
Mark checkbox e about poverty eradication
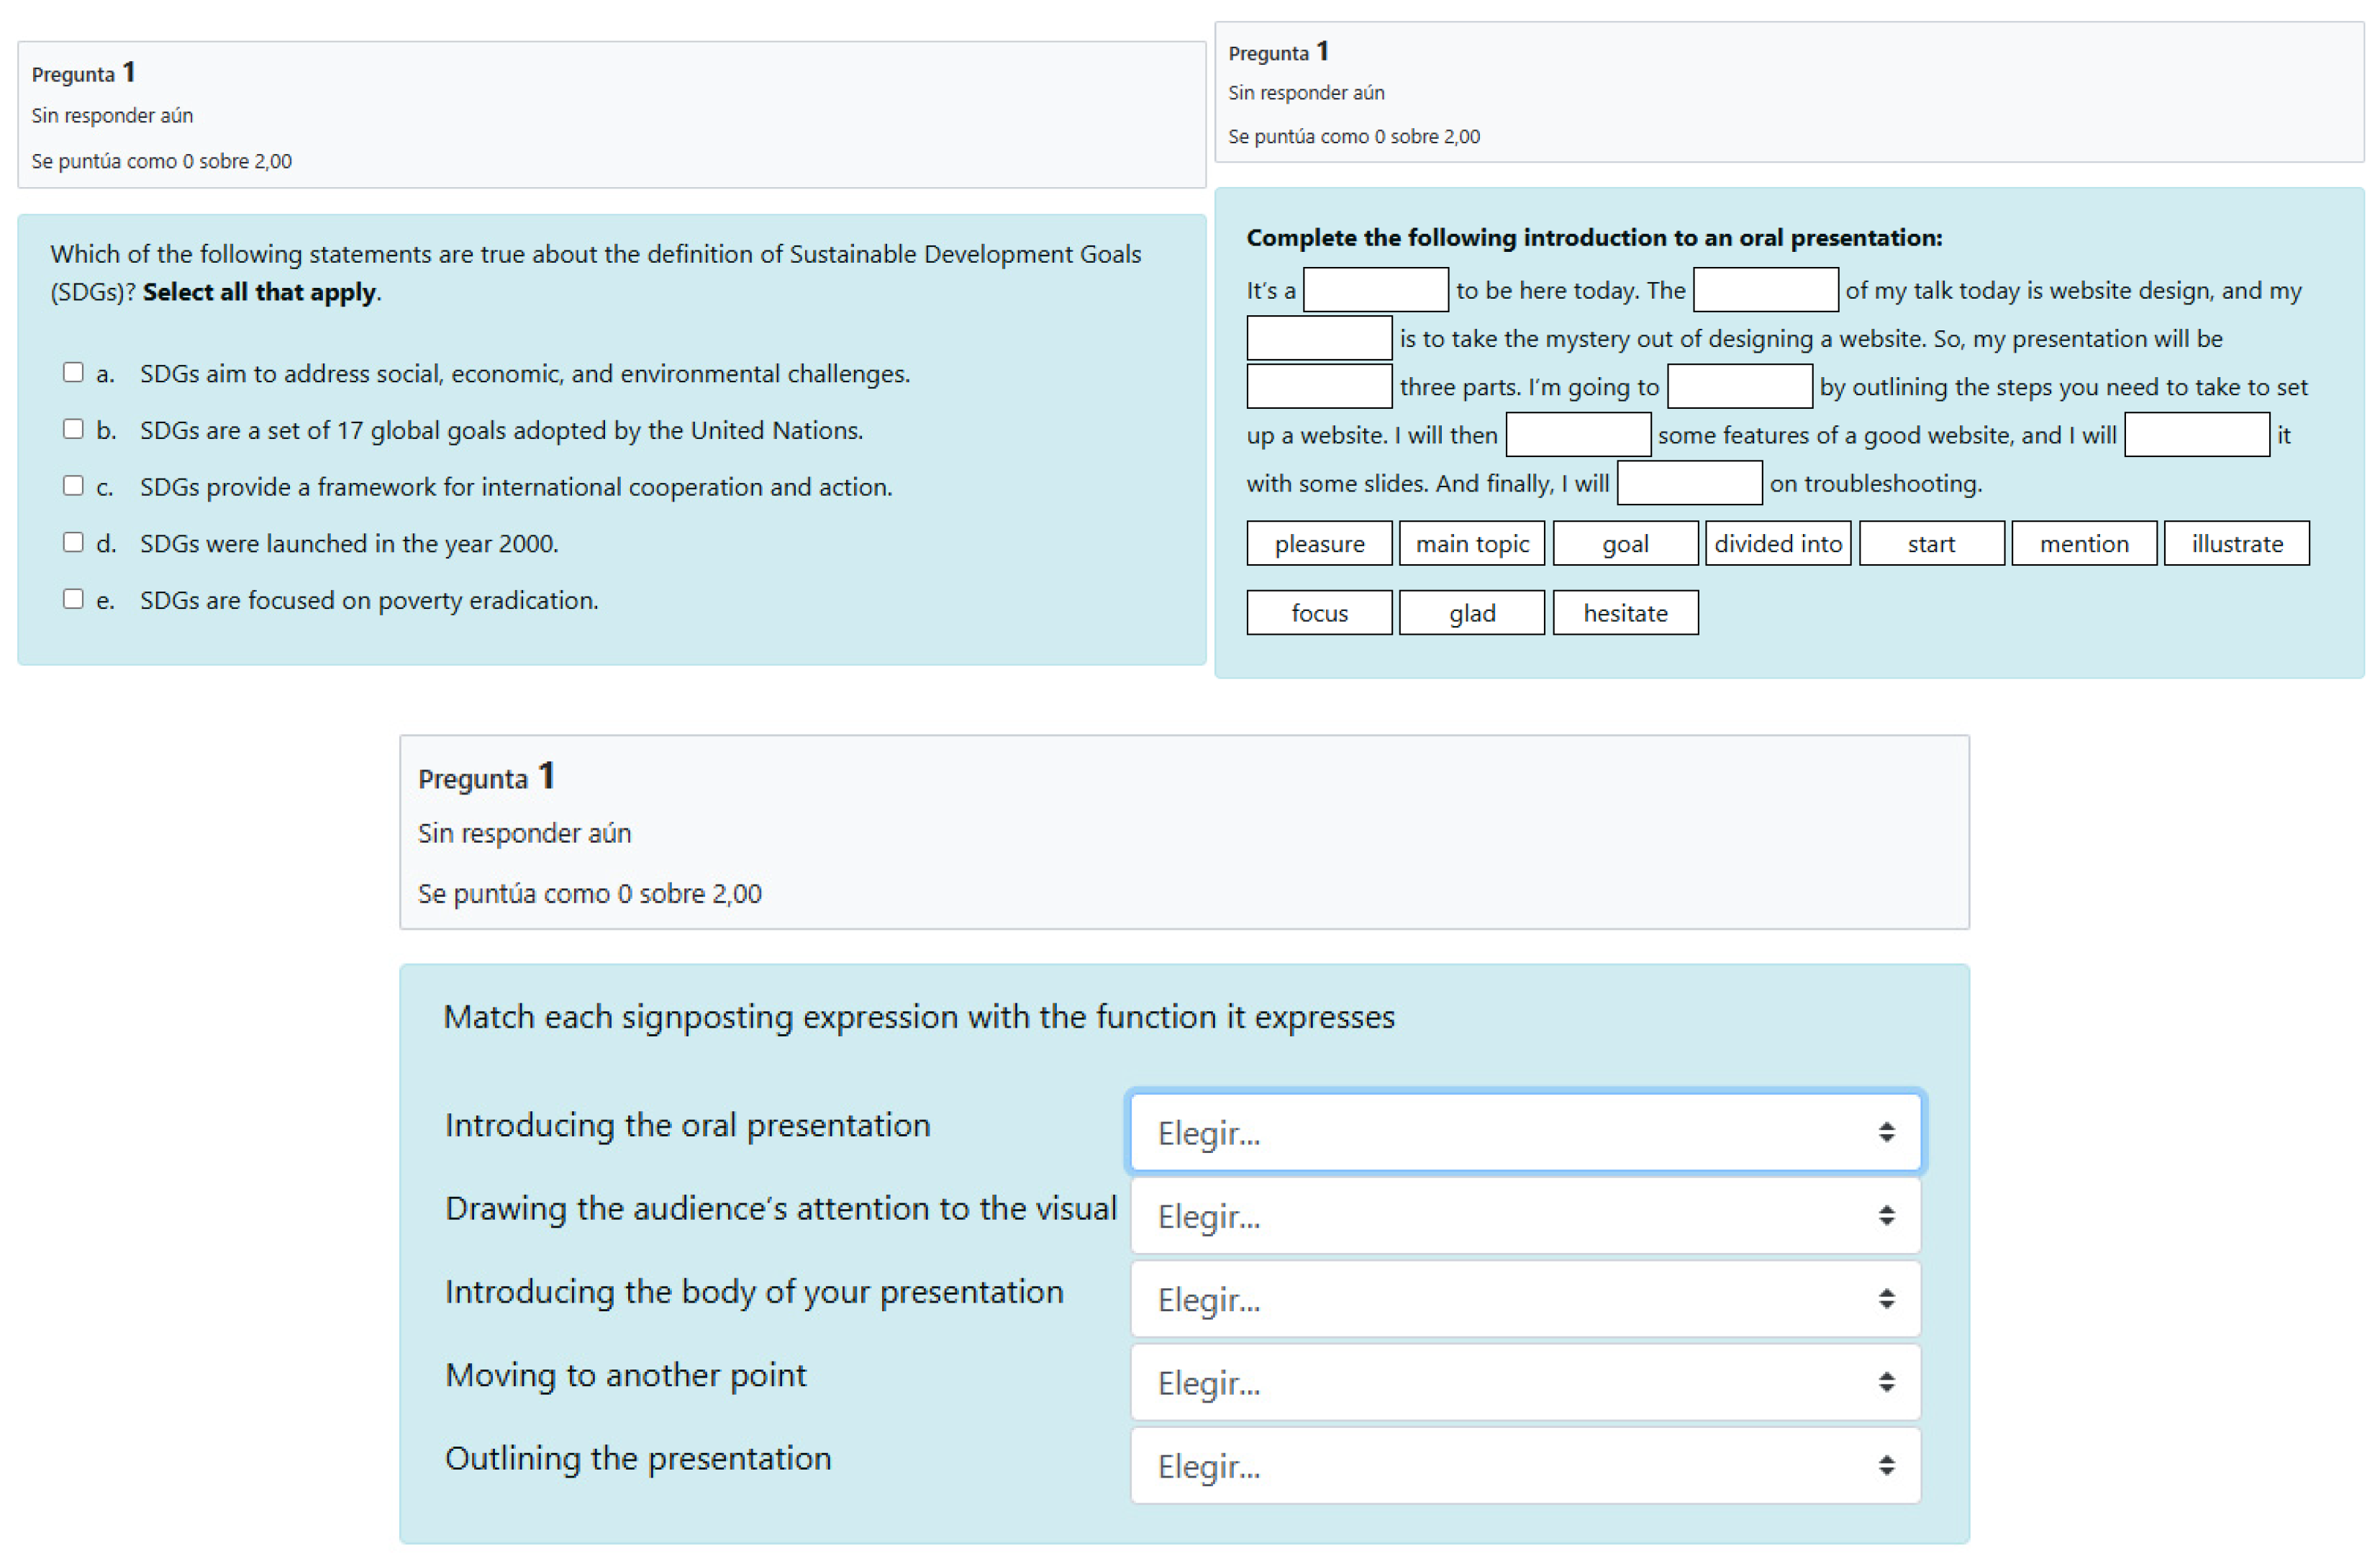pos(73,599)
